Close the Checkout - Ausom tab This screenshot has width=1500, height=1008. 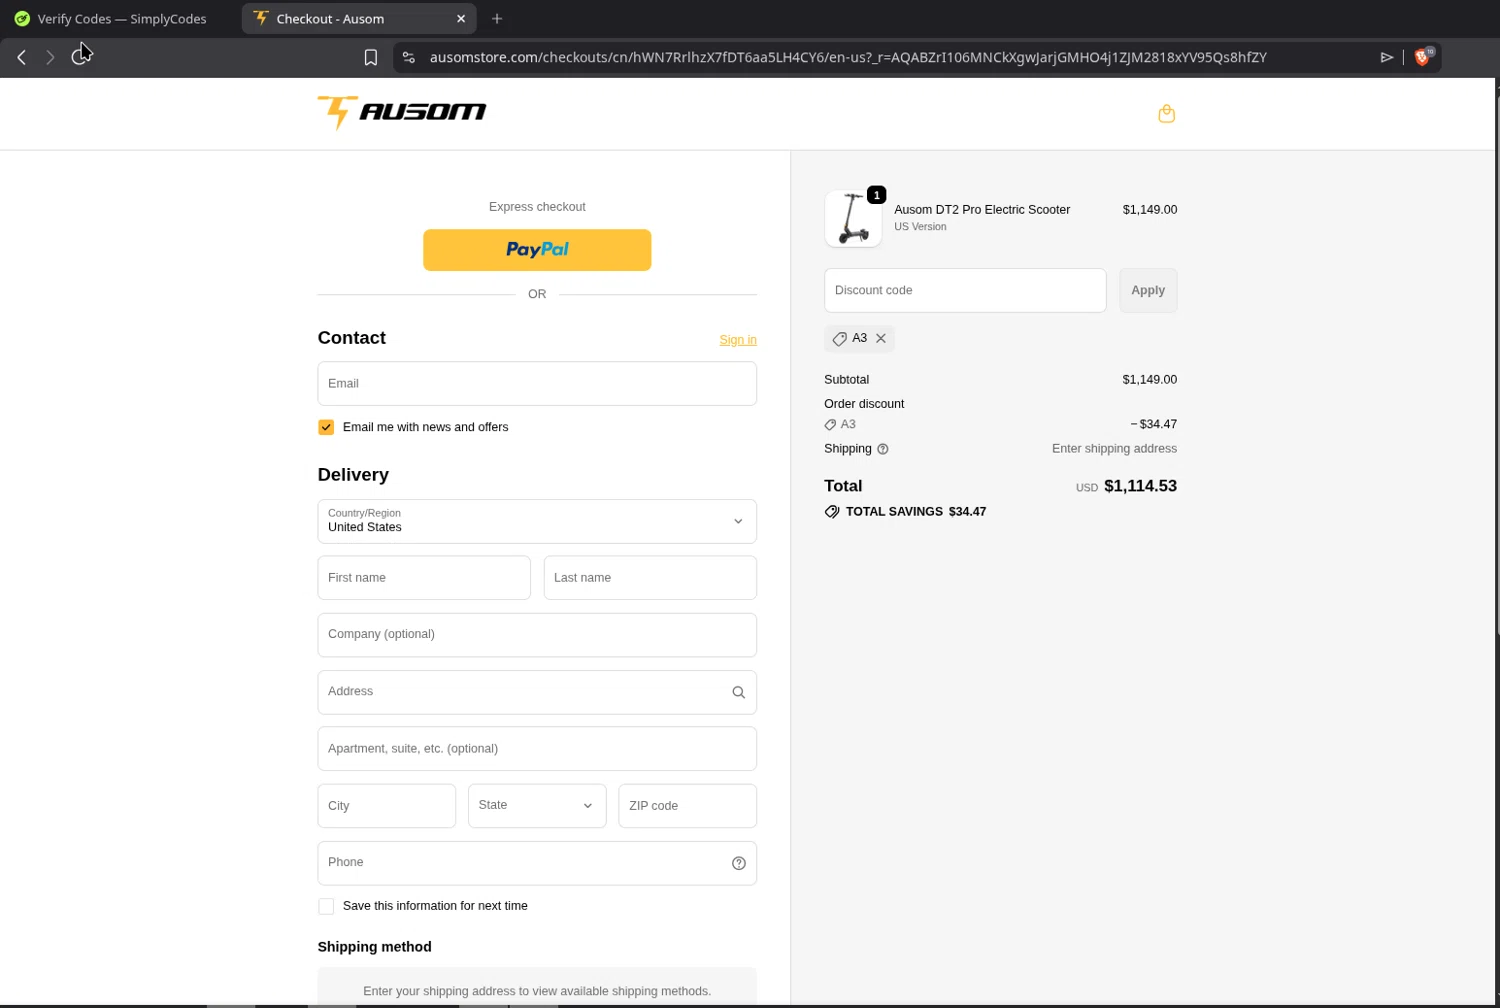click(x=461, y=19)
